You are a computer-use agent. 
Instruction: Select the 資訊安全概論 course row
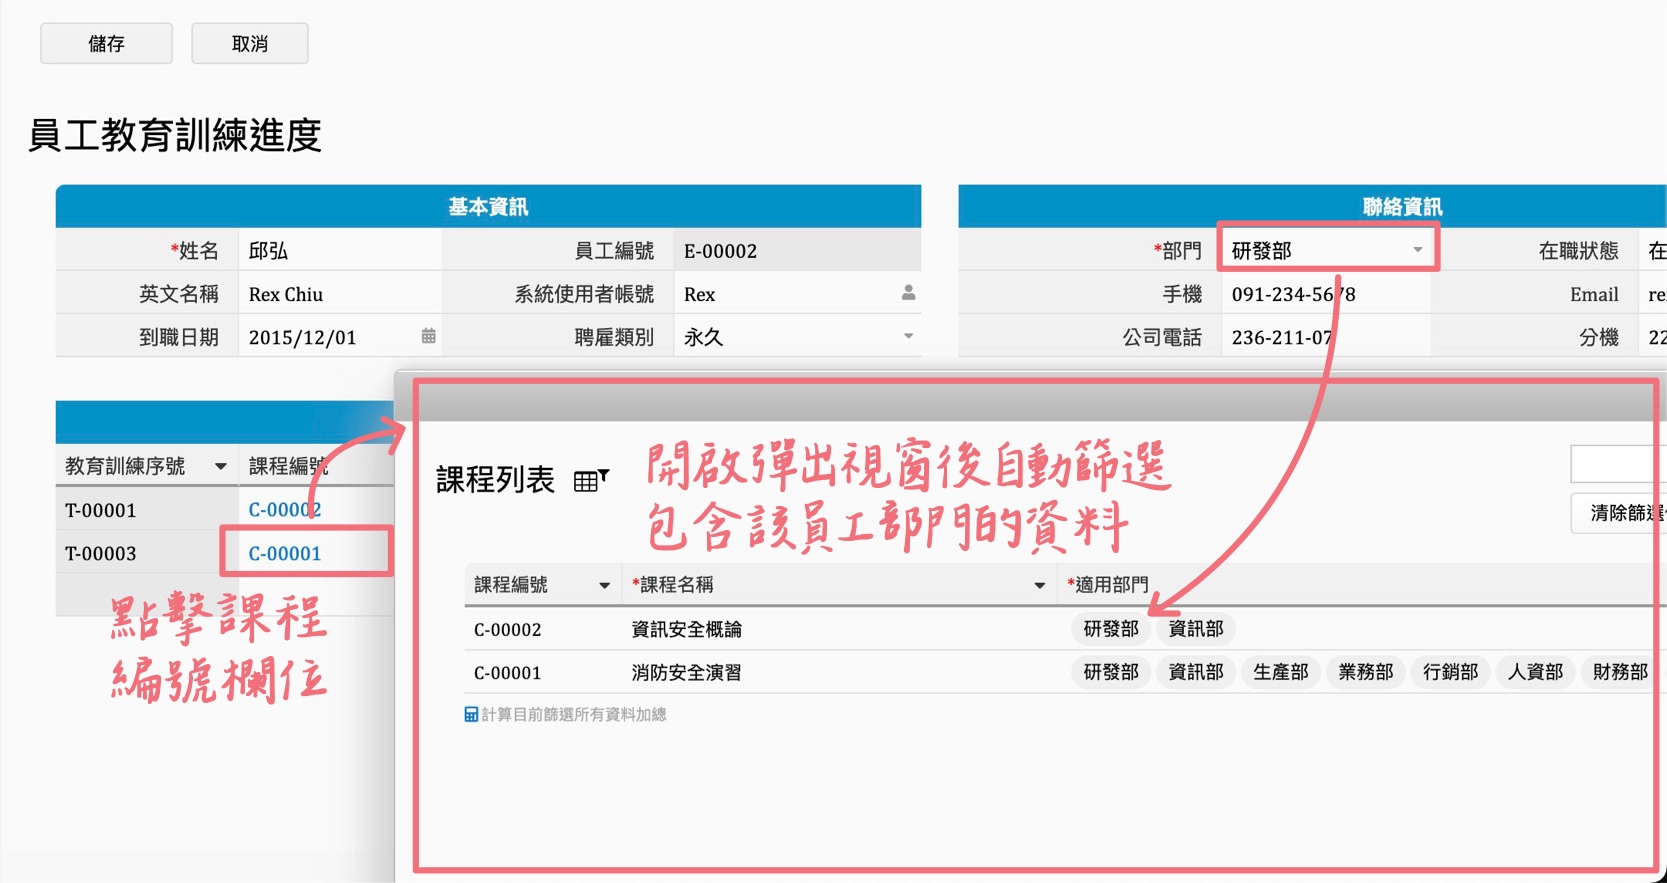[x=686, y=629]
